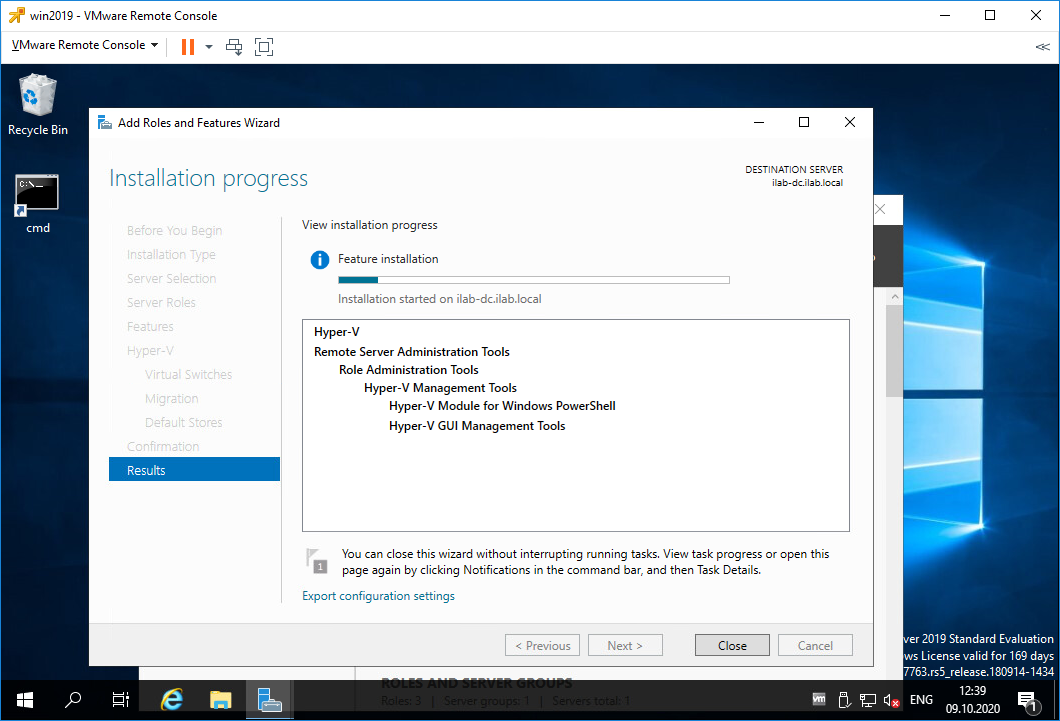Select Features step in sidebar

(150, 326)
